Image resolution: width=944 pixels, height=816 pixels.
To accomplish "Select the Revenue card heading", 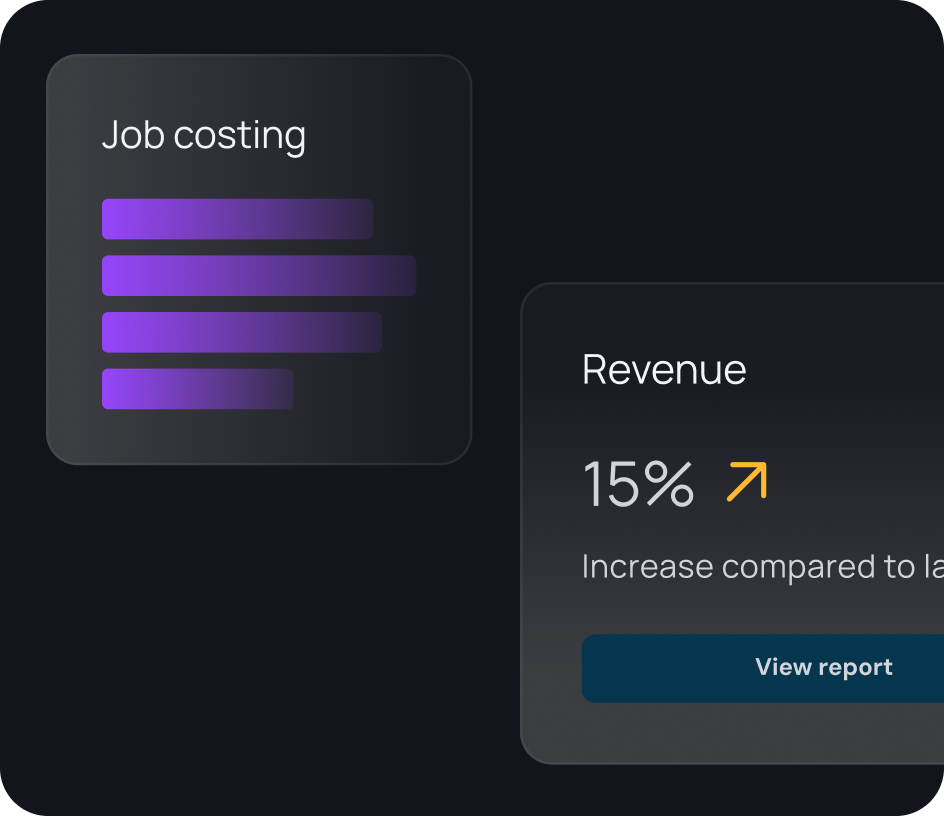I will pyautogui.click(x=664, y=370).
